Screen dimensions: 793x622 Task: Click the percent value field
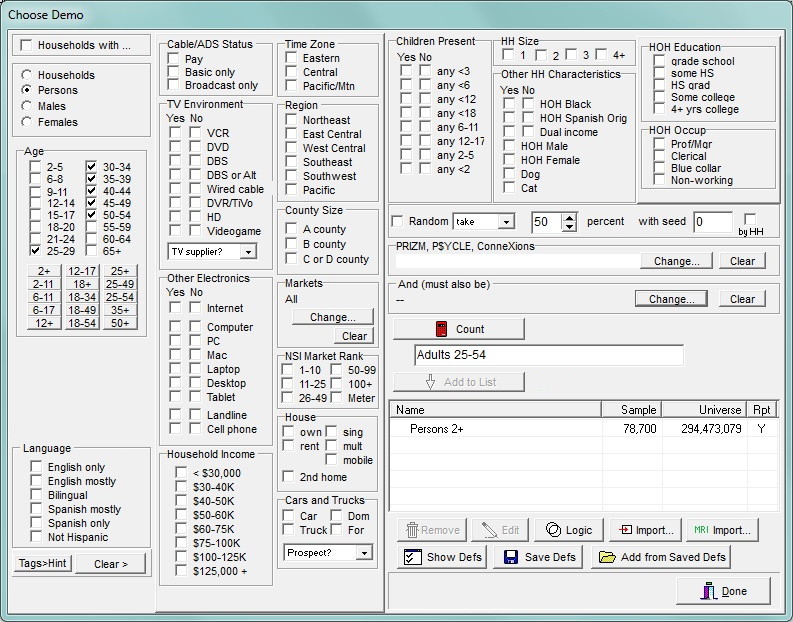point(547,221)
